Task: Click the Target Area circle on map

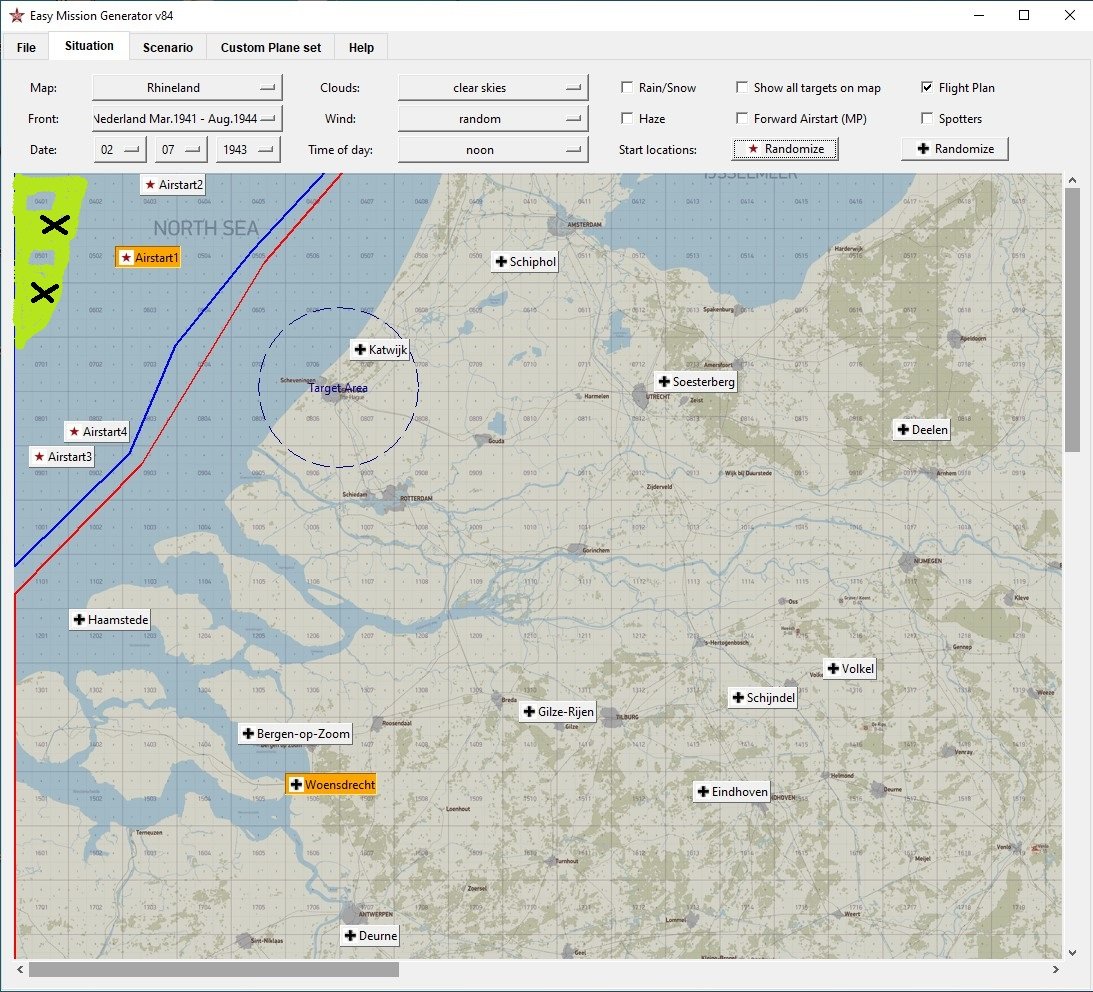Action: 338,387
